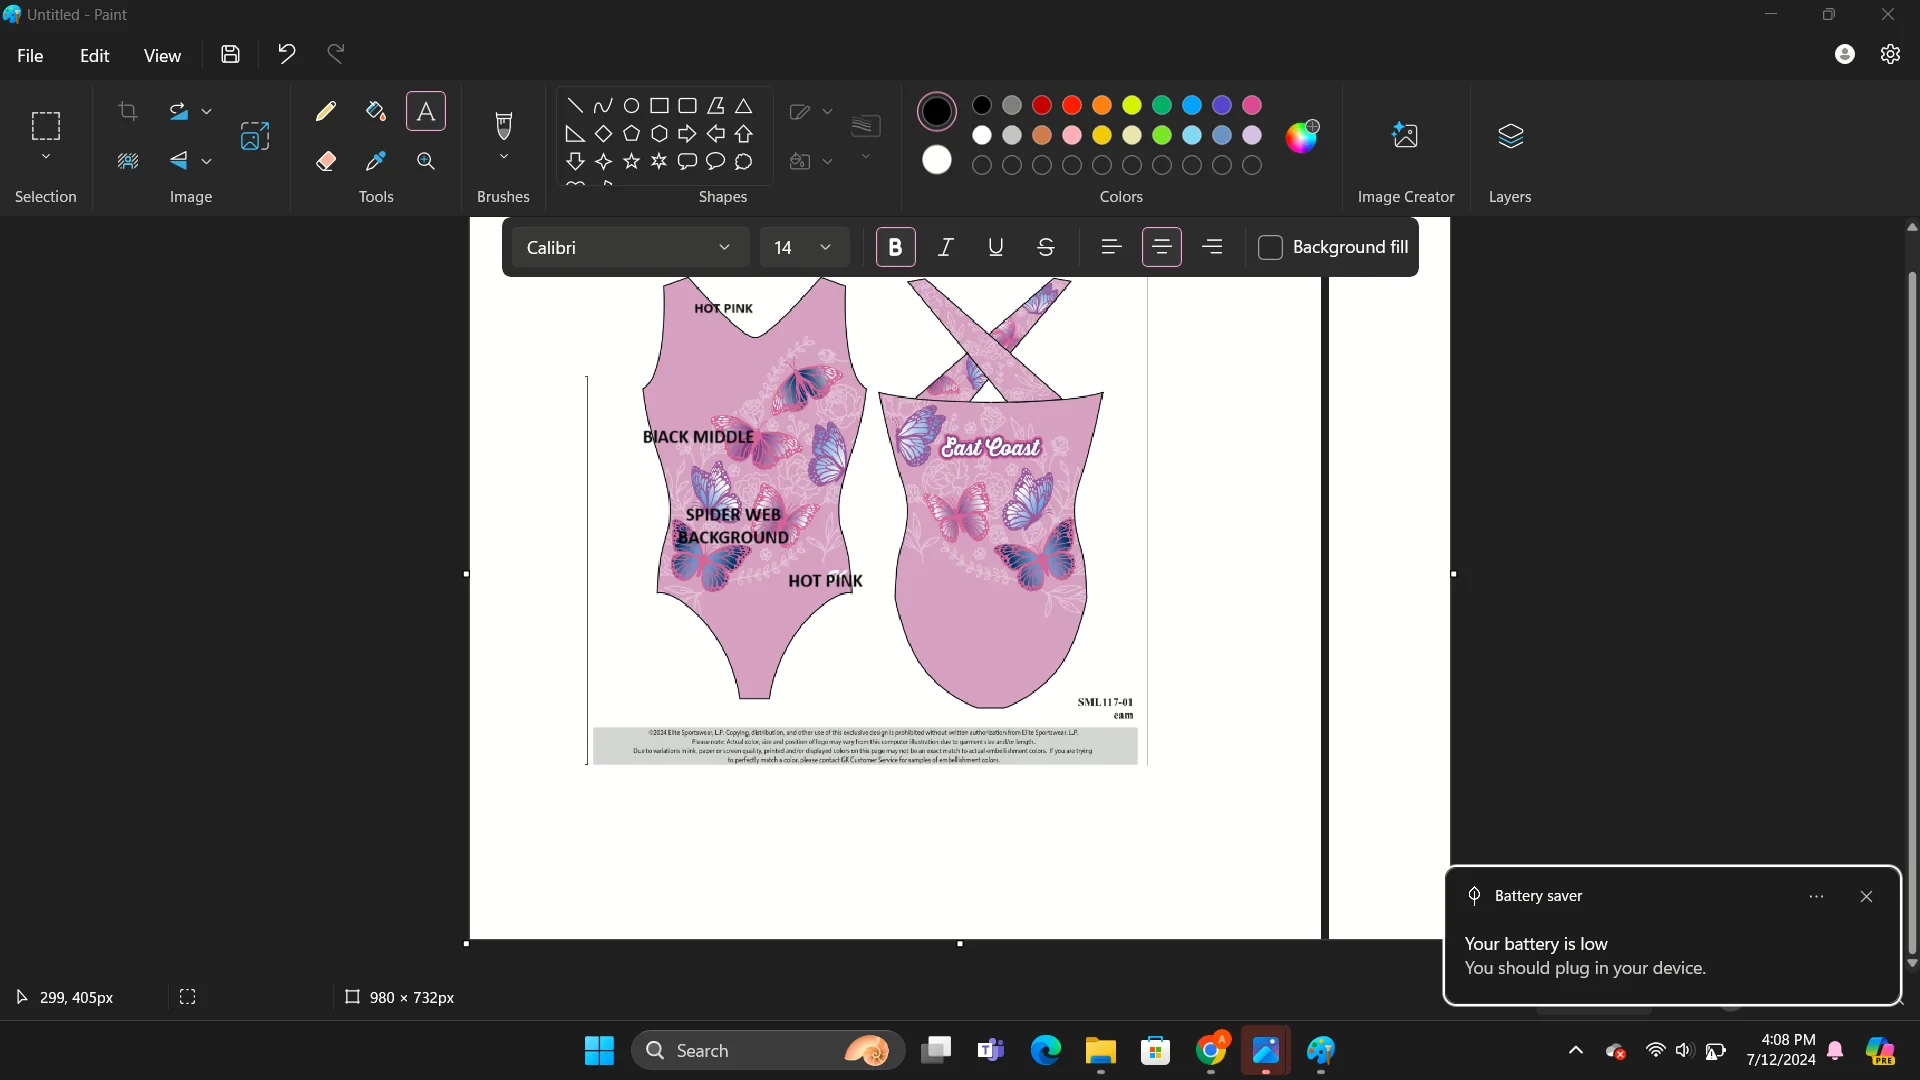Screen dimensions: 1920x1080
Task: Click the Brushes tool icon
Action: pos(504,126)
